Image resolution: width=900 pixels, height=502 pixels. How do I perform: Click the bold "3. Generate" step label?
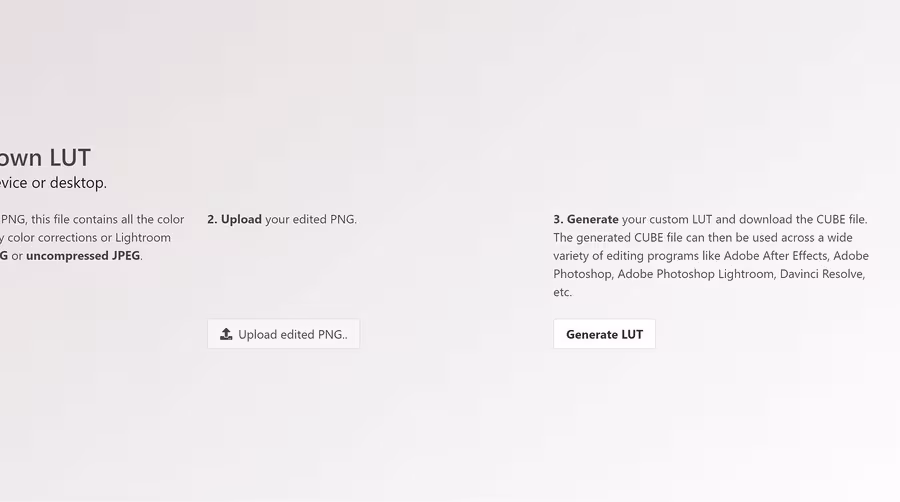586,219
